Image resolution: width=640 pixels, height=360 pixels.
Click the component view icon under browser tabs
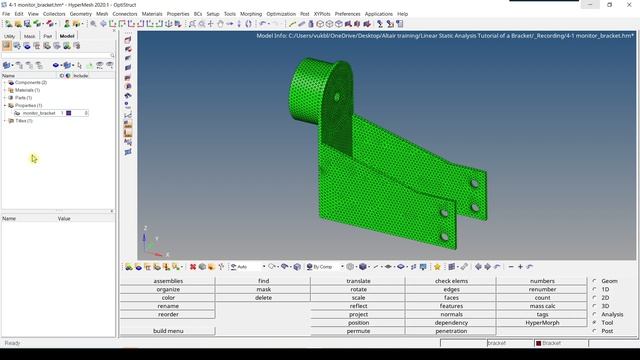[27, 46]
